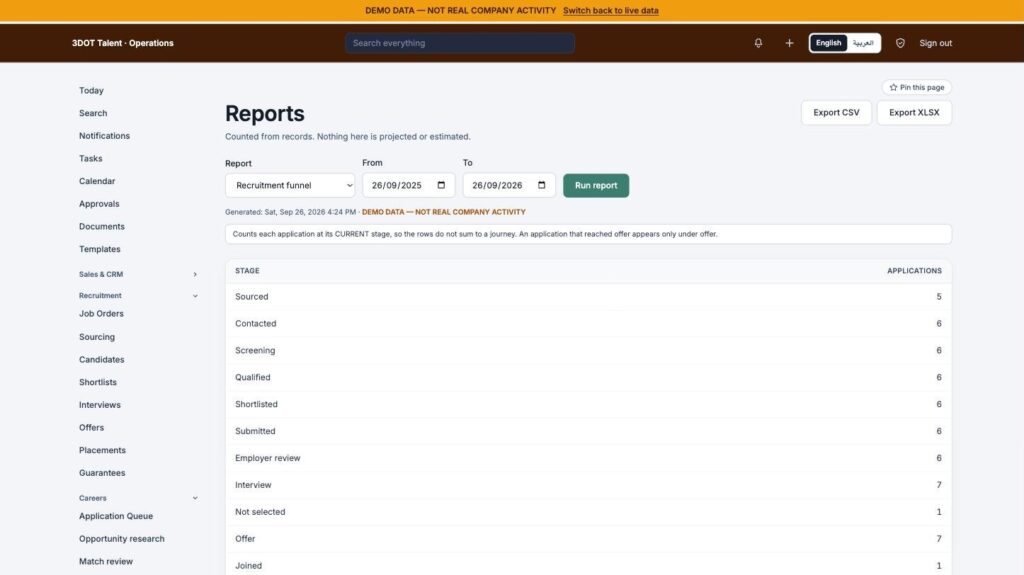Click the plus icon in header

(789, 43)
